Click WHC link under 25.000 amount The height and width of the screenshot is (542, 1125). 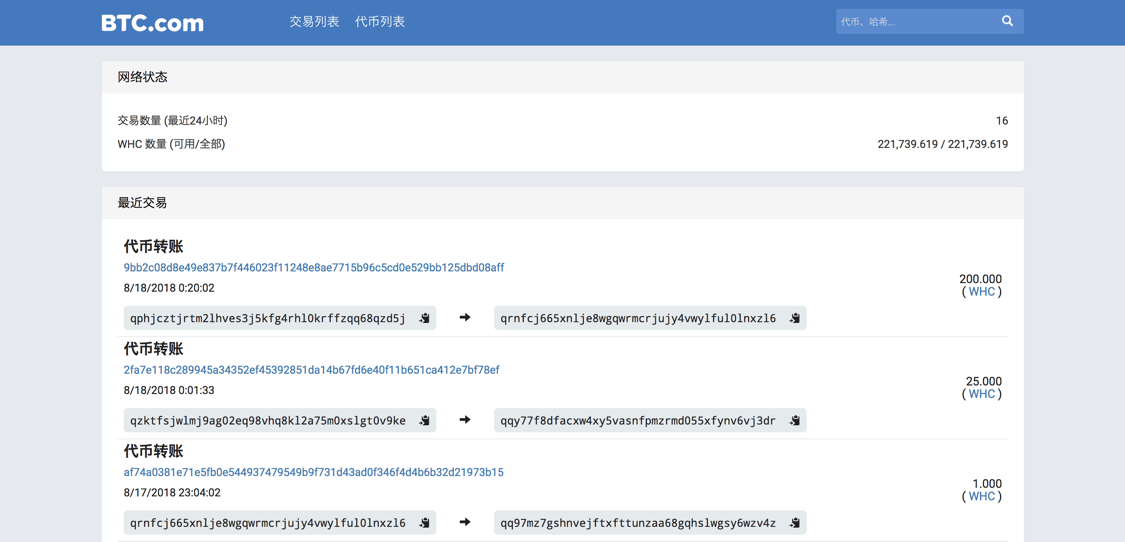coord(982,394)
